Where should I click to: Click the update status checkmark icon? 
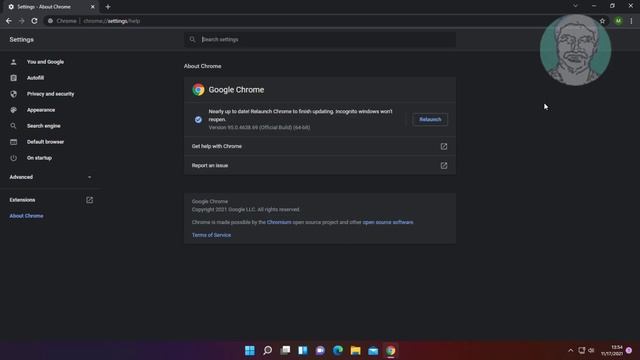tap(198, 120)
